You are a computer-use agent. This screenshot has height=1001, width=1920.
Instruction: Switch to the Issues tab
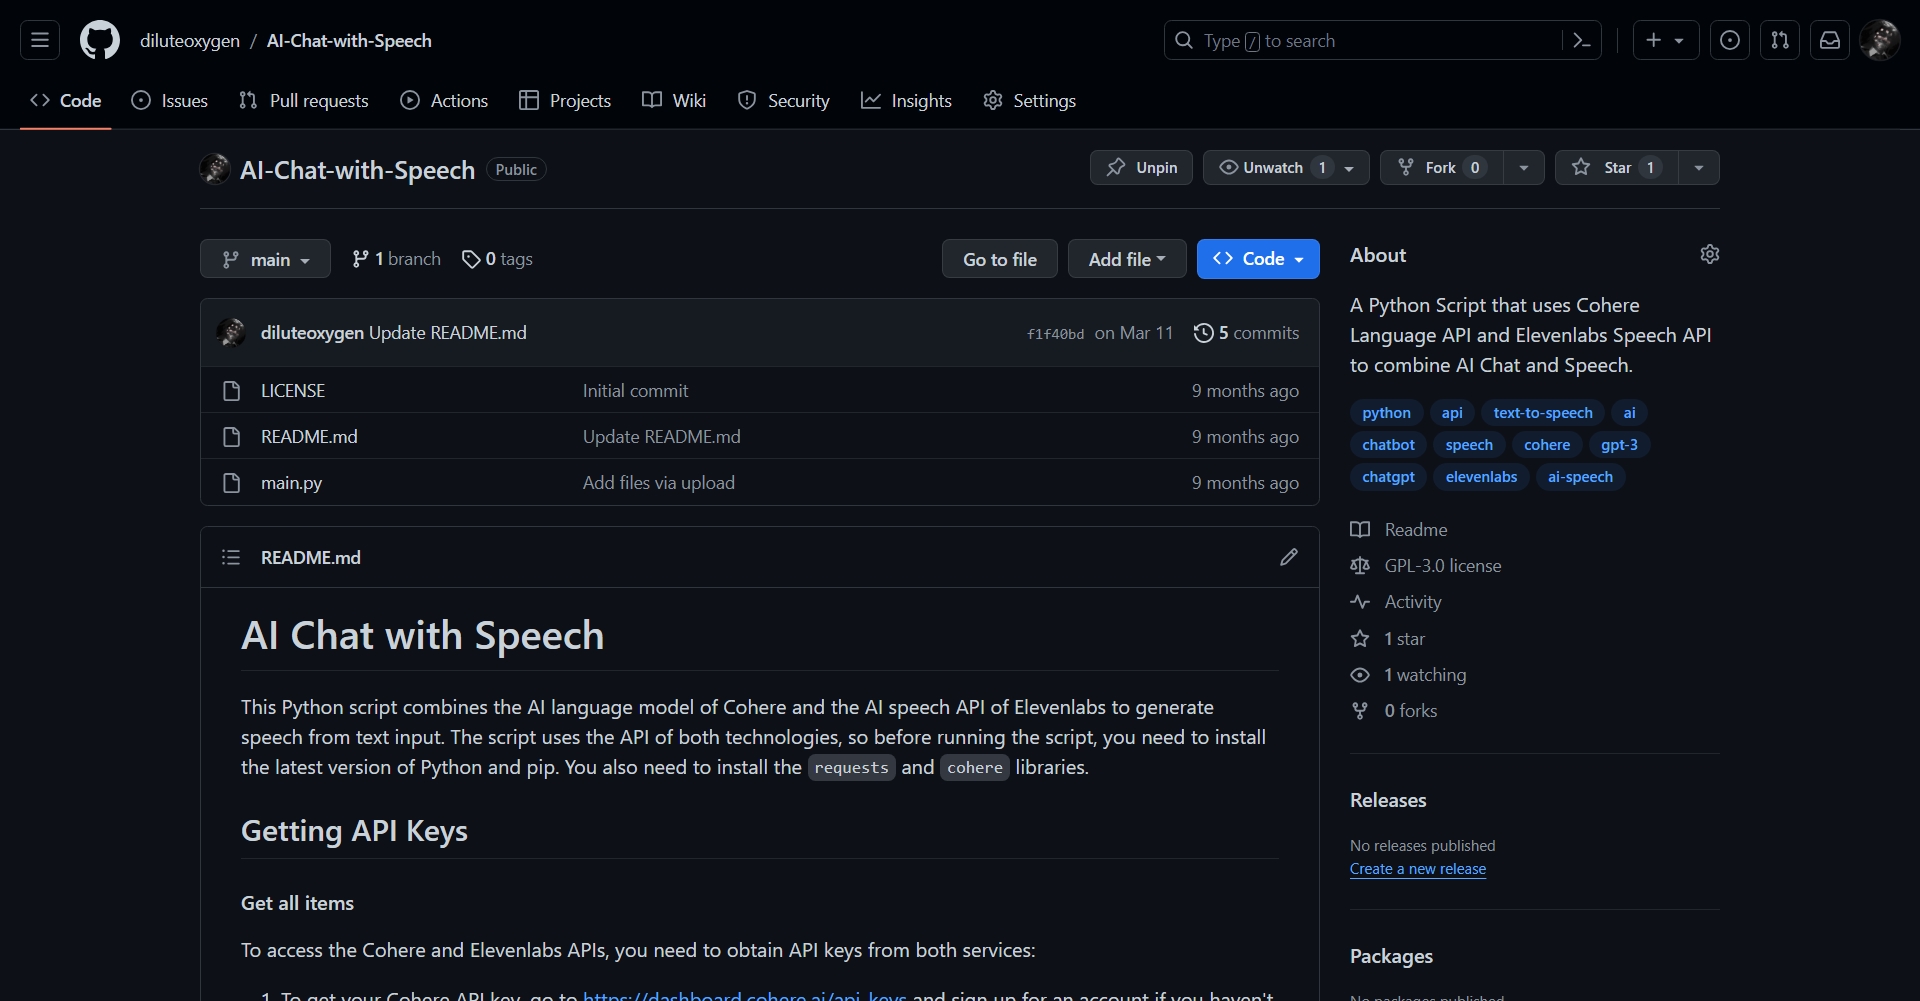click(x=170, y=101)
